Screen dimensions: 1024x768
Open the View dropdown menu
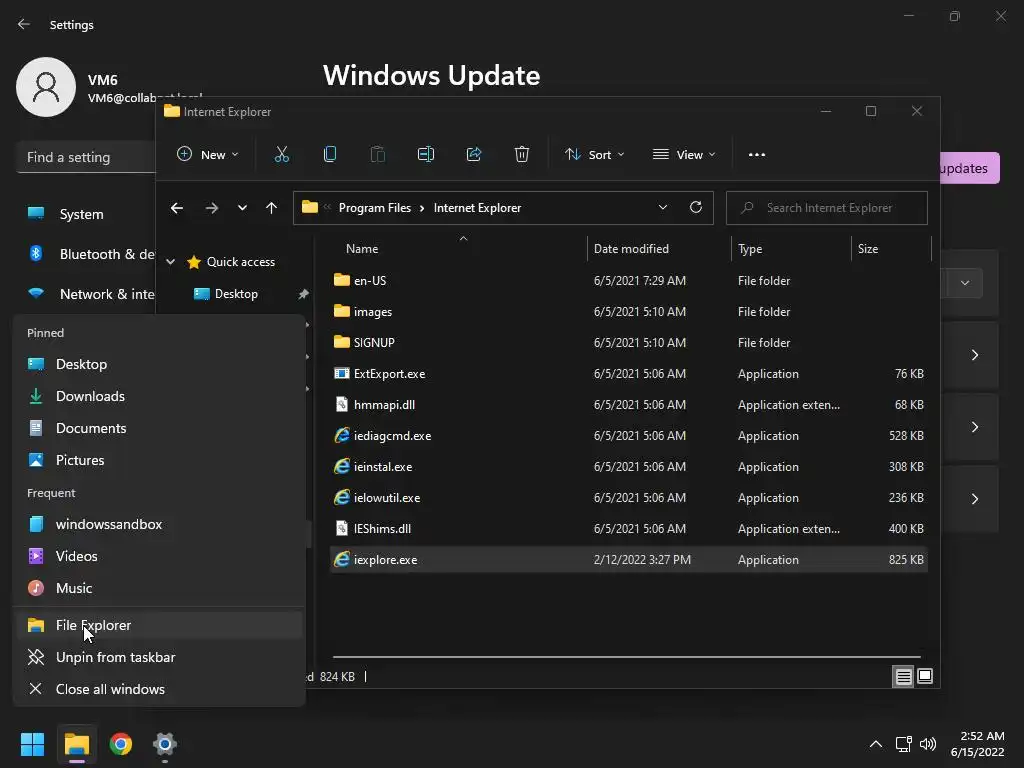pyautogui.click(x=684, y=155)
